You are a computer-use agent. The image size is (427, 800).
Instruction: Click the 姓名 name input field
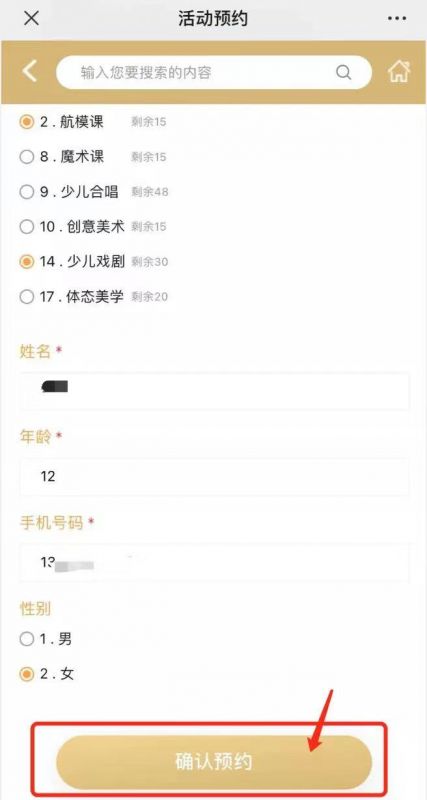214,391
